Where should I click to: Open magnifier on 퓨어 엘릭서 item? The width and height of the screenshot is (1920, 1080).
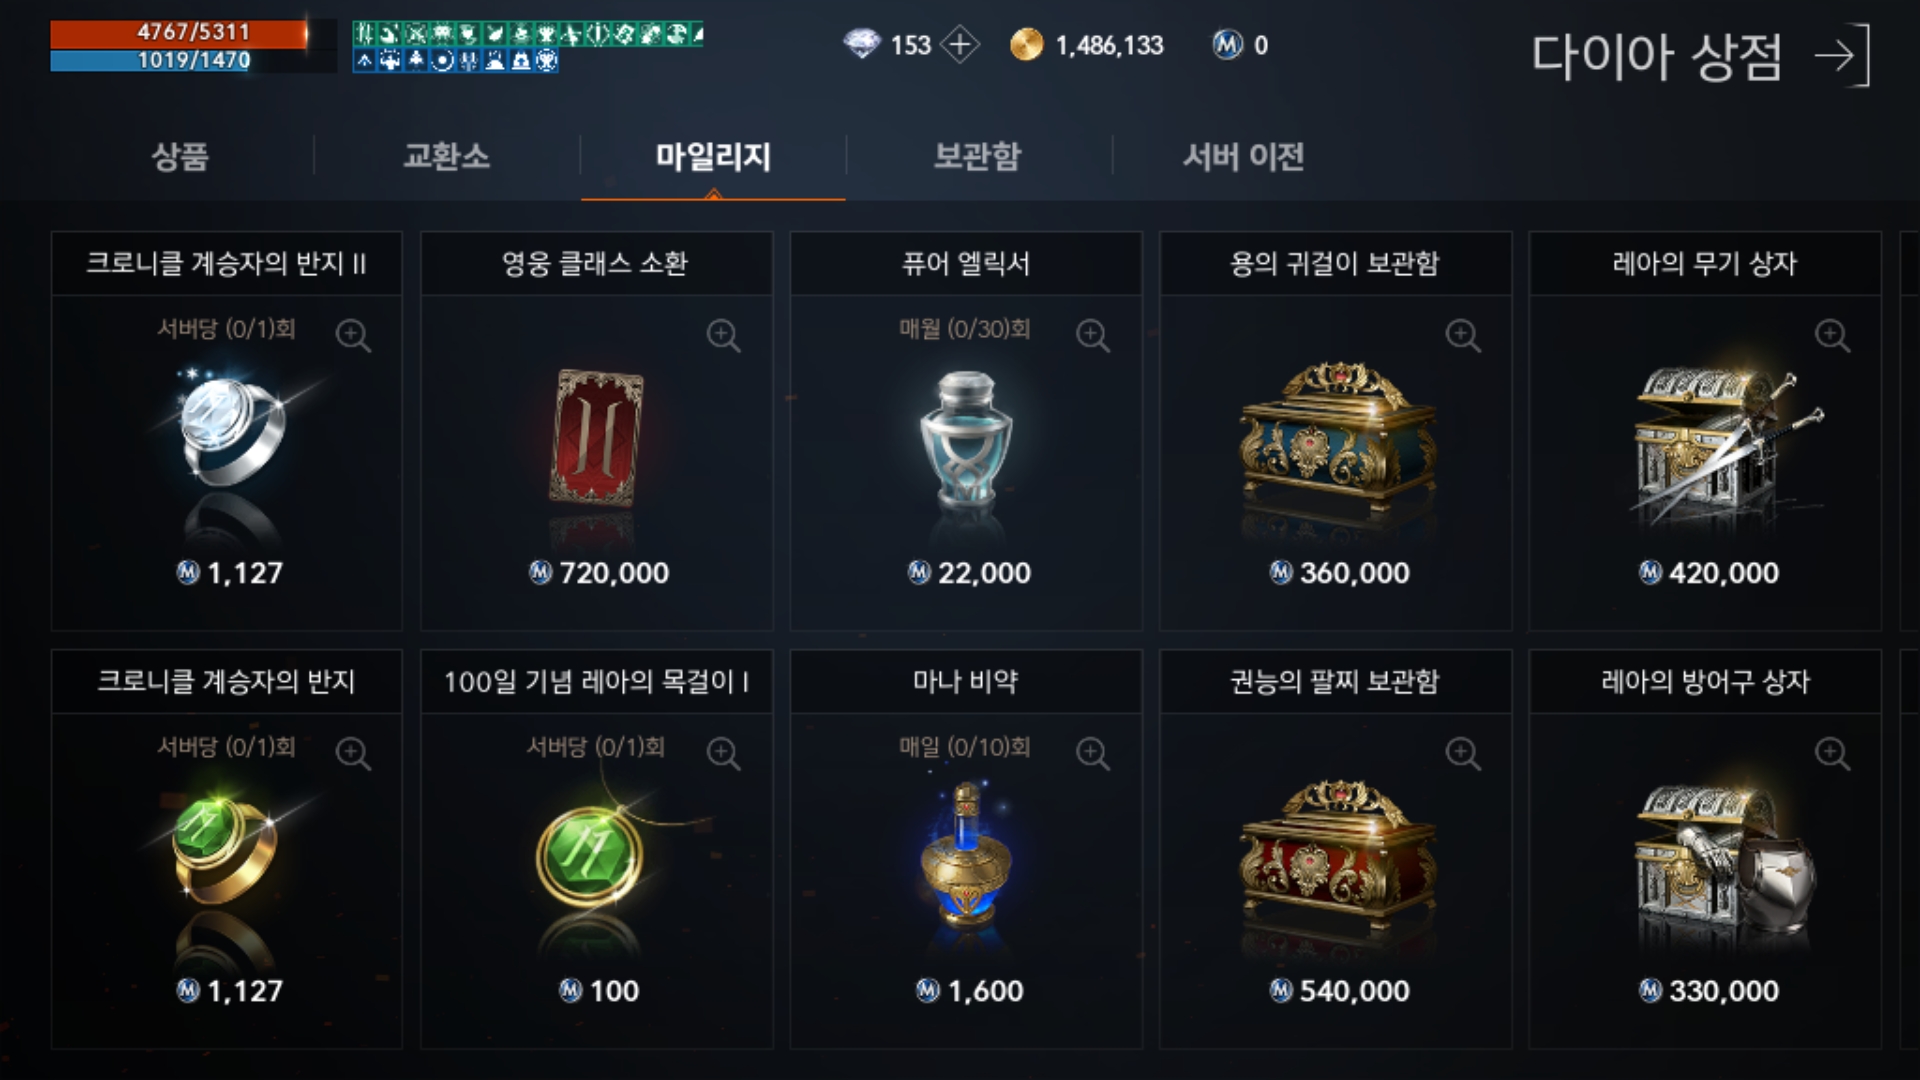1093,336
